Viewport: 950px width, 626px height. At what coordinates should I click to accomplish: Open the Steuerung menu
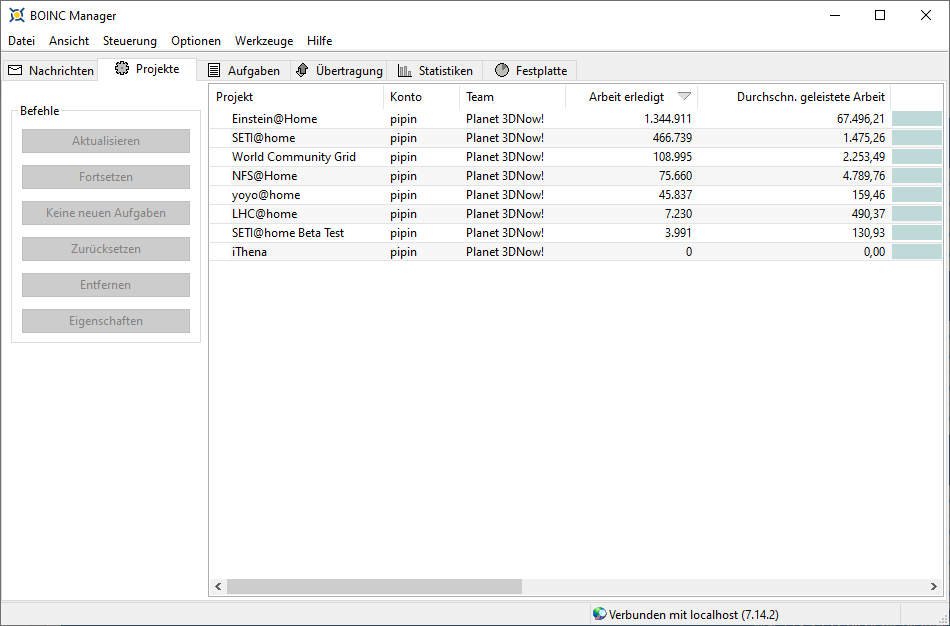coord(130,41)
